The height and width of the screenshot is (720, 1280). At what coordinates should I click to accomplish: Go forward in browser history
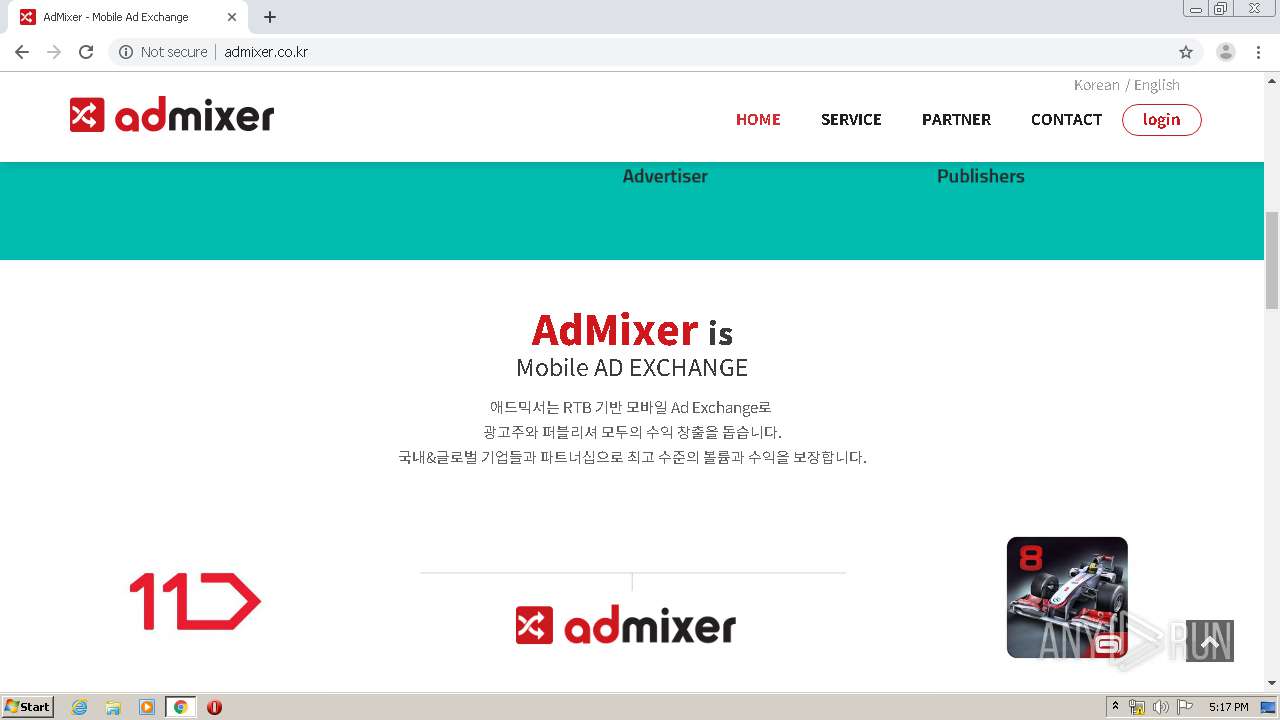pyautogui.click(x=54, y=52)
